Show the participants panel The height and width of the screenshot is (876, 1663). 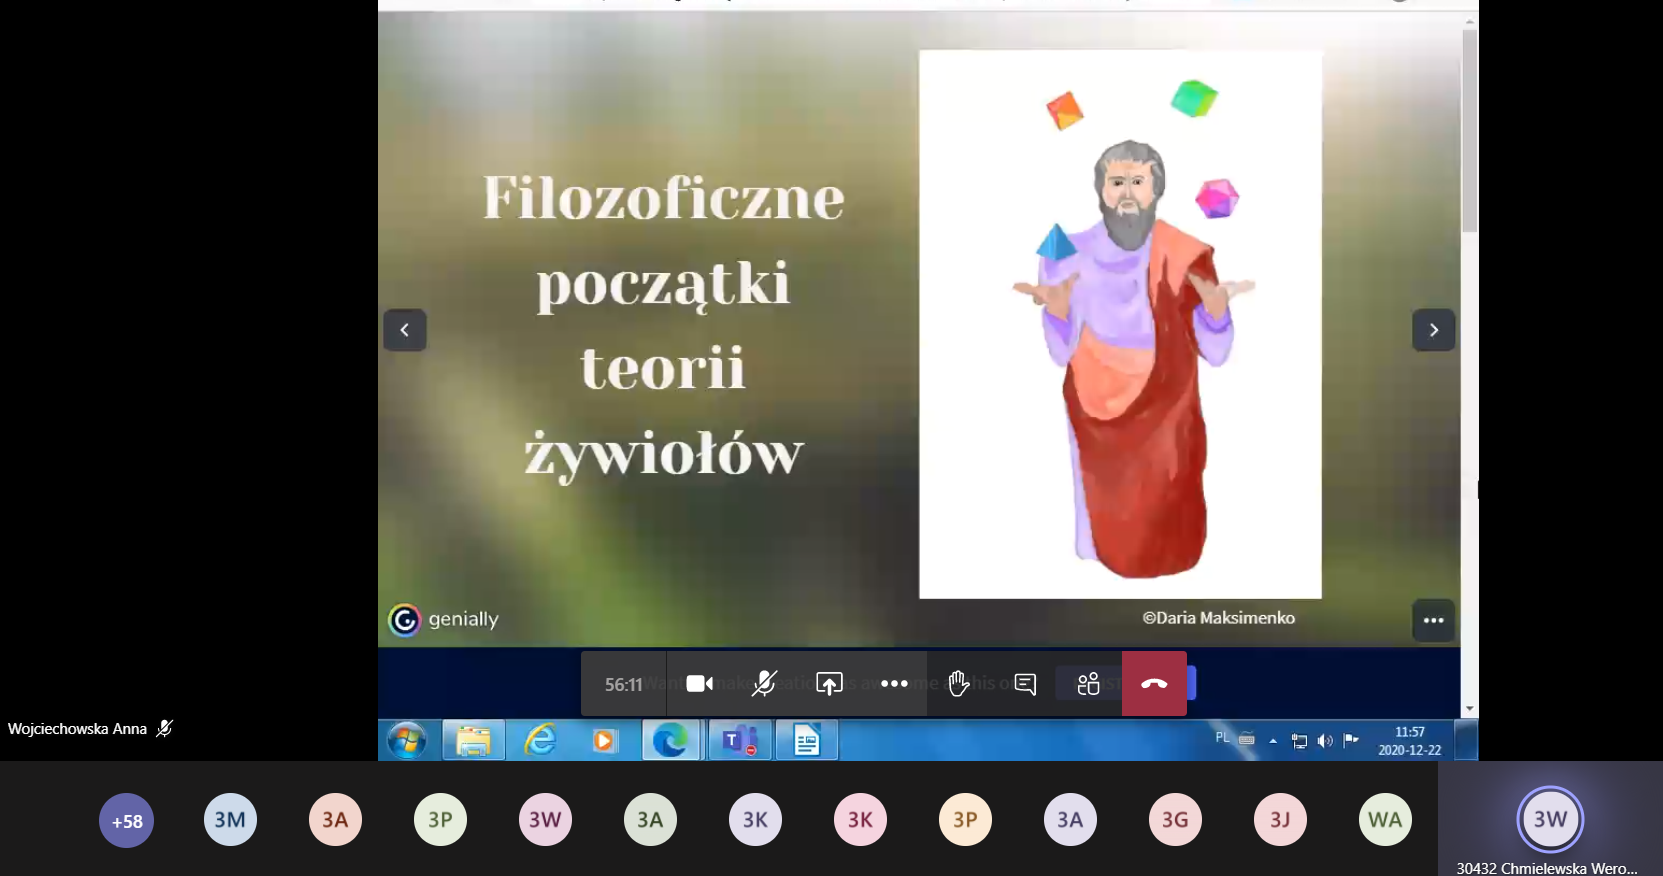[1088, 684]
